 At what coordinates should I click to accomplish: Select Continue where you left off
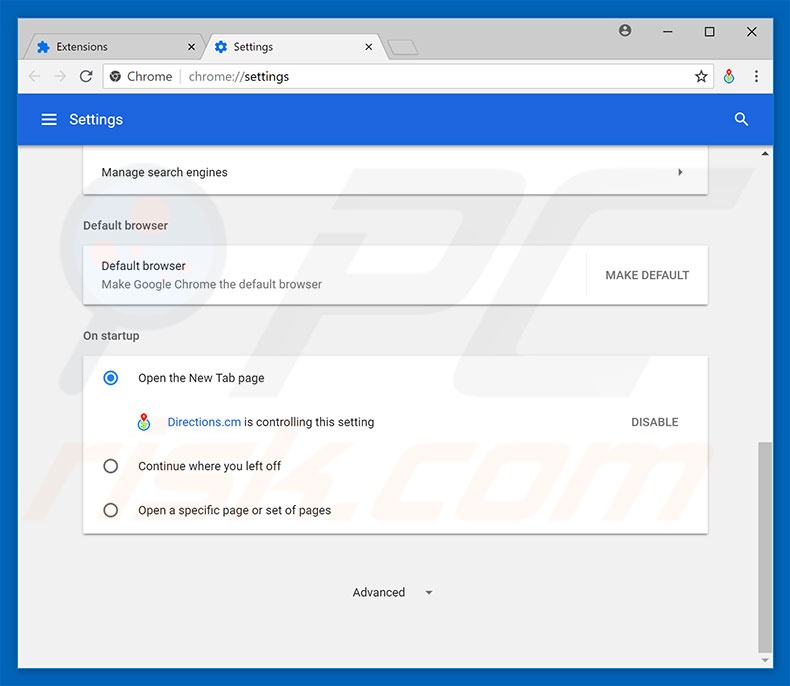pyautogui.click(x=110, y=466)
